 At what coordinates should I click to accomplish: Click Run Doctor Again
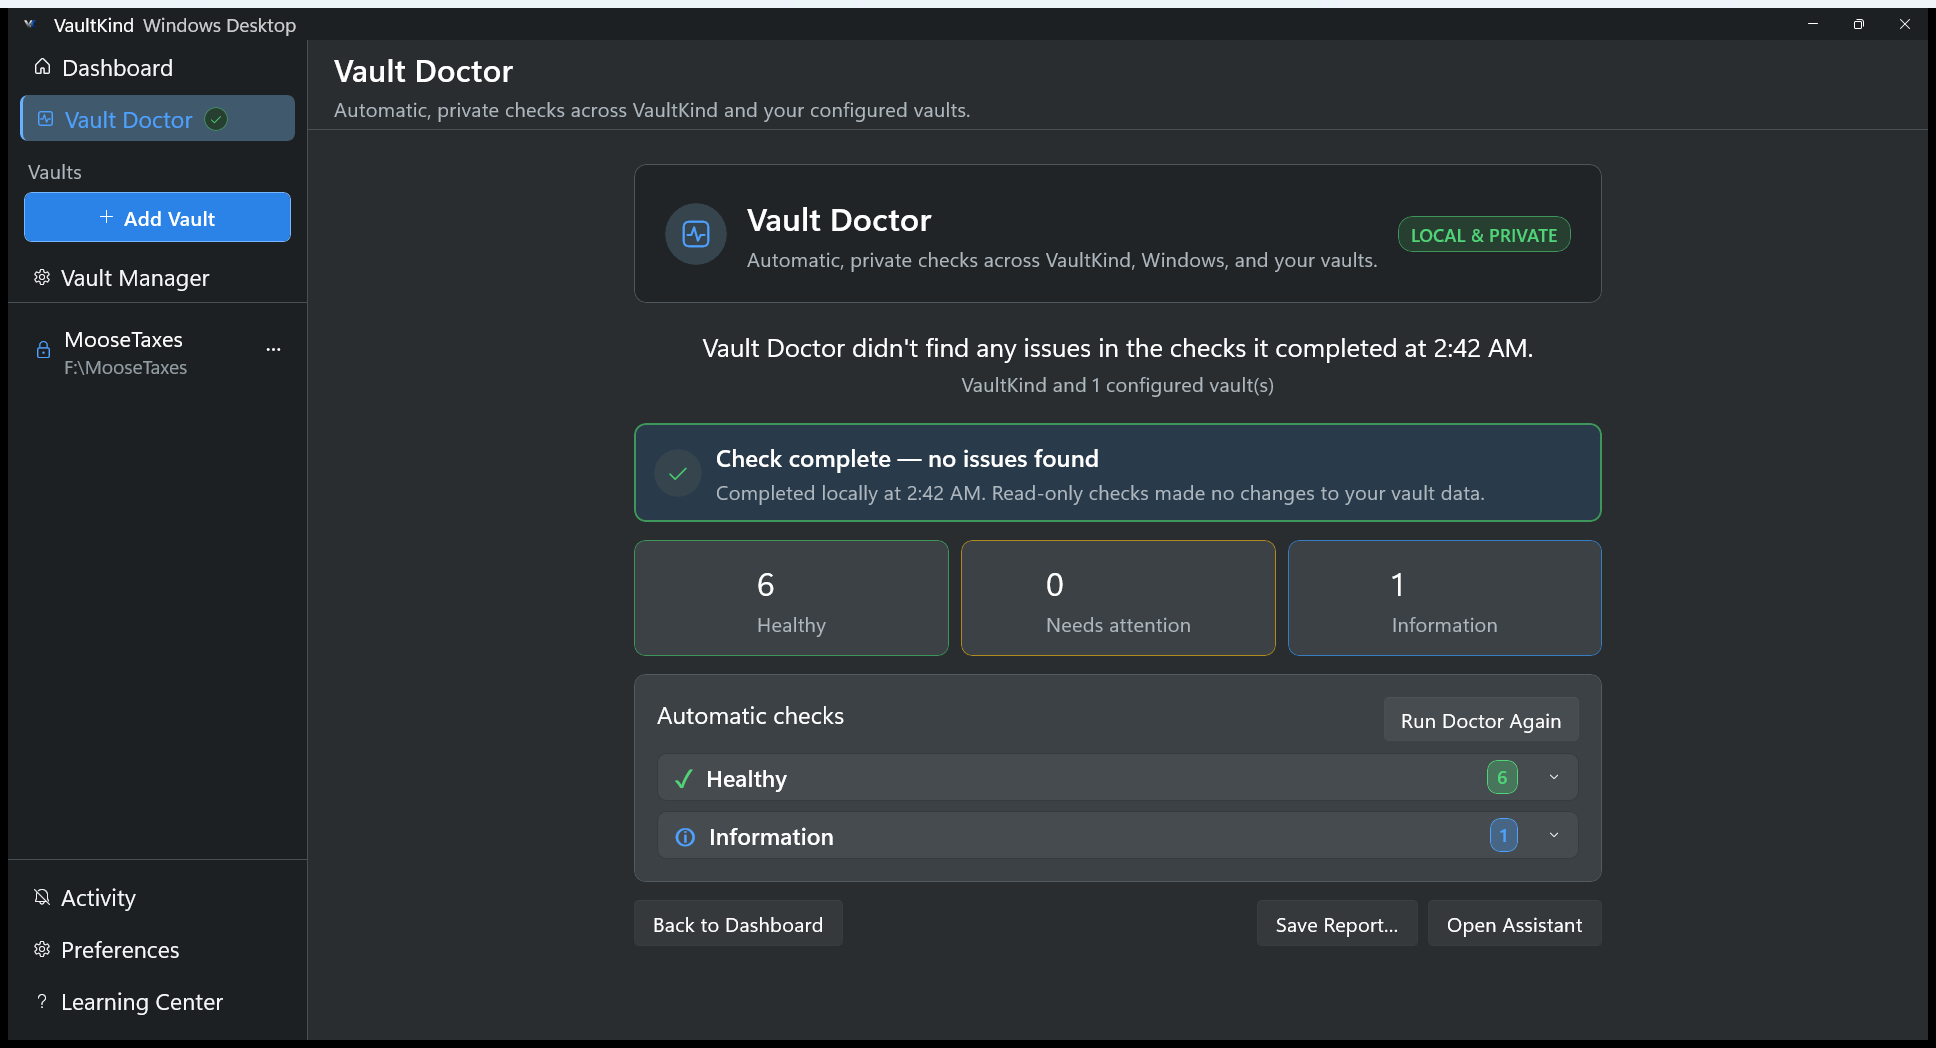point(1481,720)
